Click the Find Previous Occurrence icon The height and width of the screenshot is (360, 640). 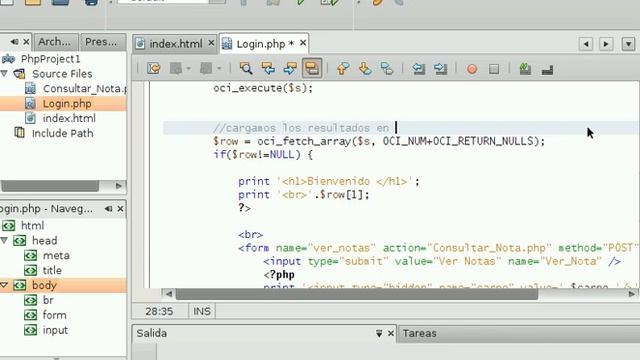(268, 69)
